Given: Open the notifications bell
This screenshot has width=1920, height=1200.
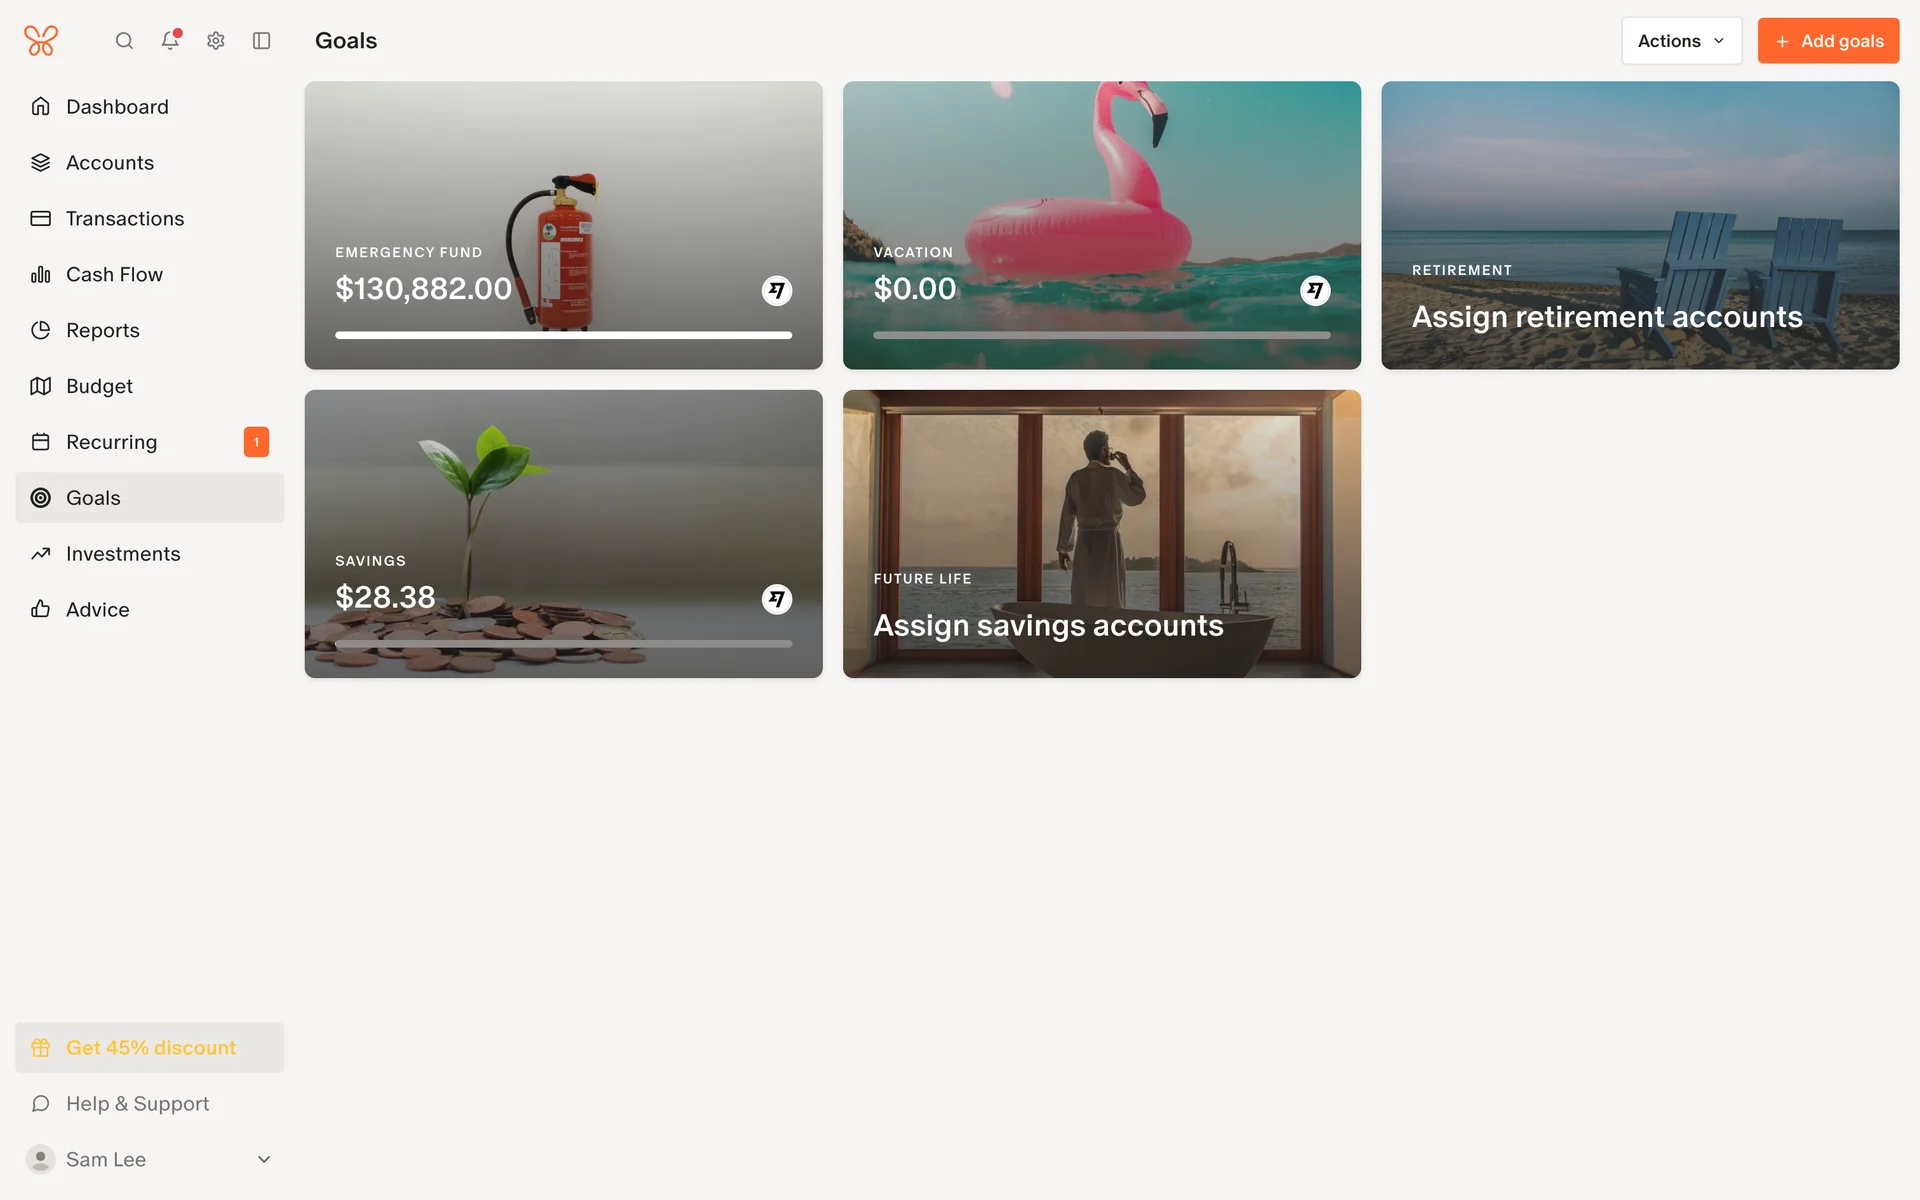Looking at the screenshot, I should 170,41.
